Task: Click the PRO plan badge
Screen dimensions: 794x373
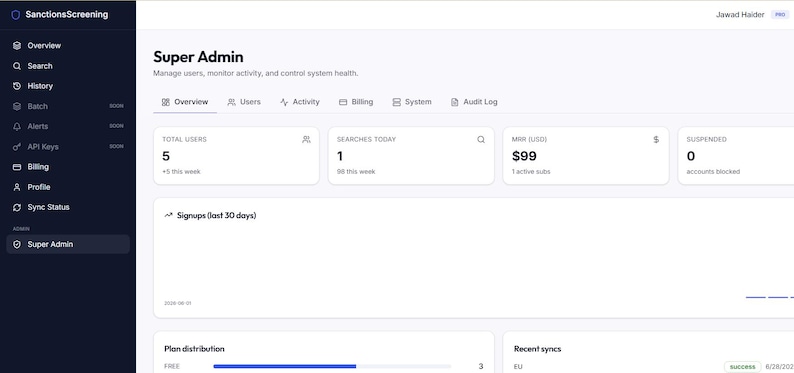Action: [780, 15]
